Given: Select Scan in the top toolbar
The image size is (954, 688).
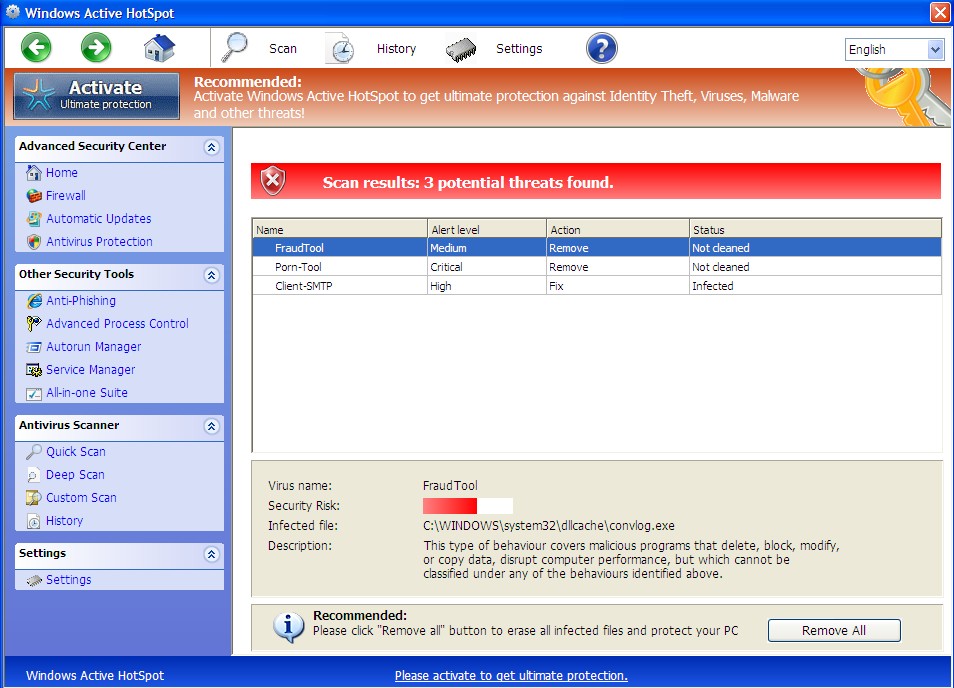Looking at the screenshot, I should click(x=283, y=49).
